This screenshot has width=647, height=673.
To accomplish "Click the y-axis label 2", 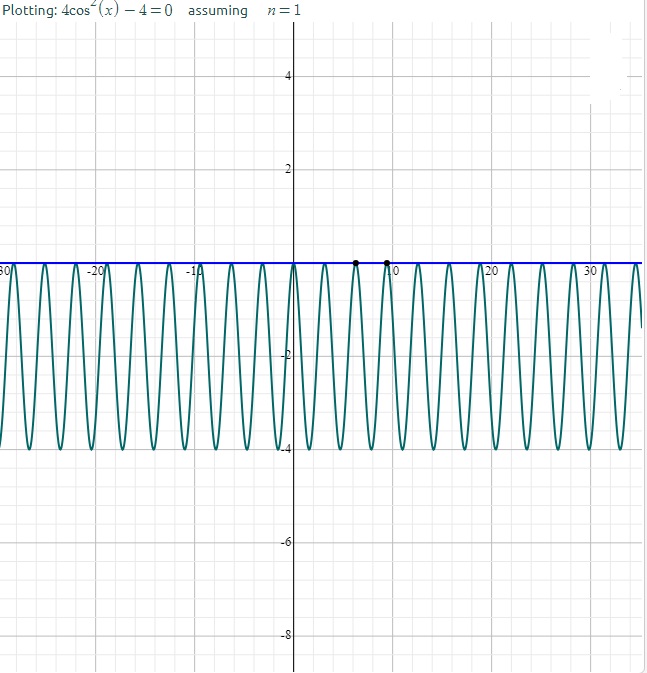I will (287, 169).
